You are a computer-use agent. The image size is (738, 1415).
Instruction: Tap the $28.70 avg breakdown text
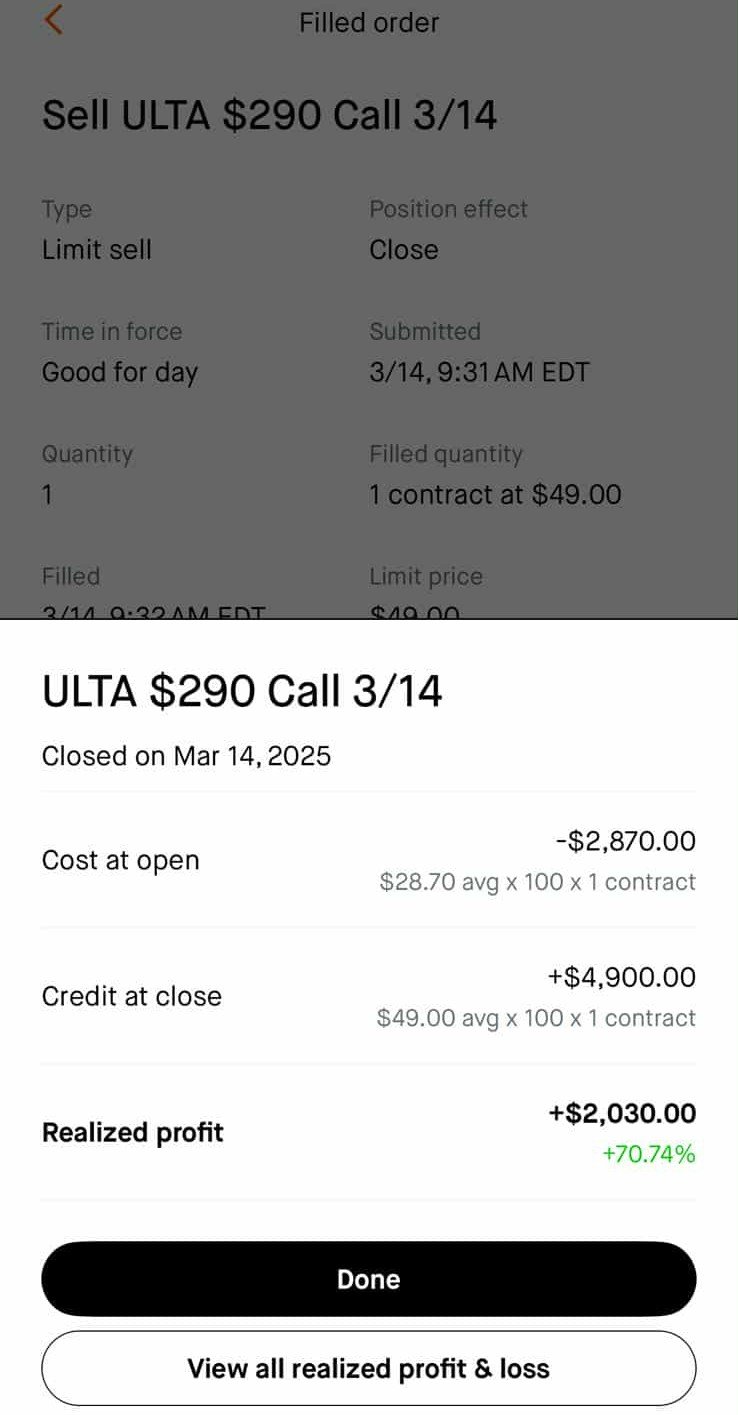[537, 882]
